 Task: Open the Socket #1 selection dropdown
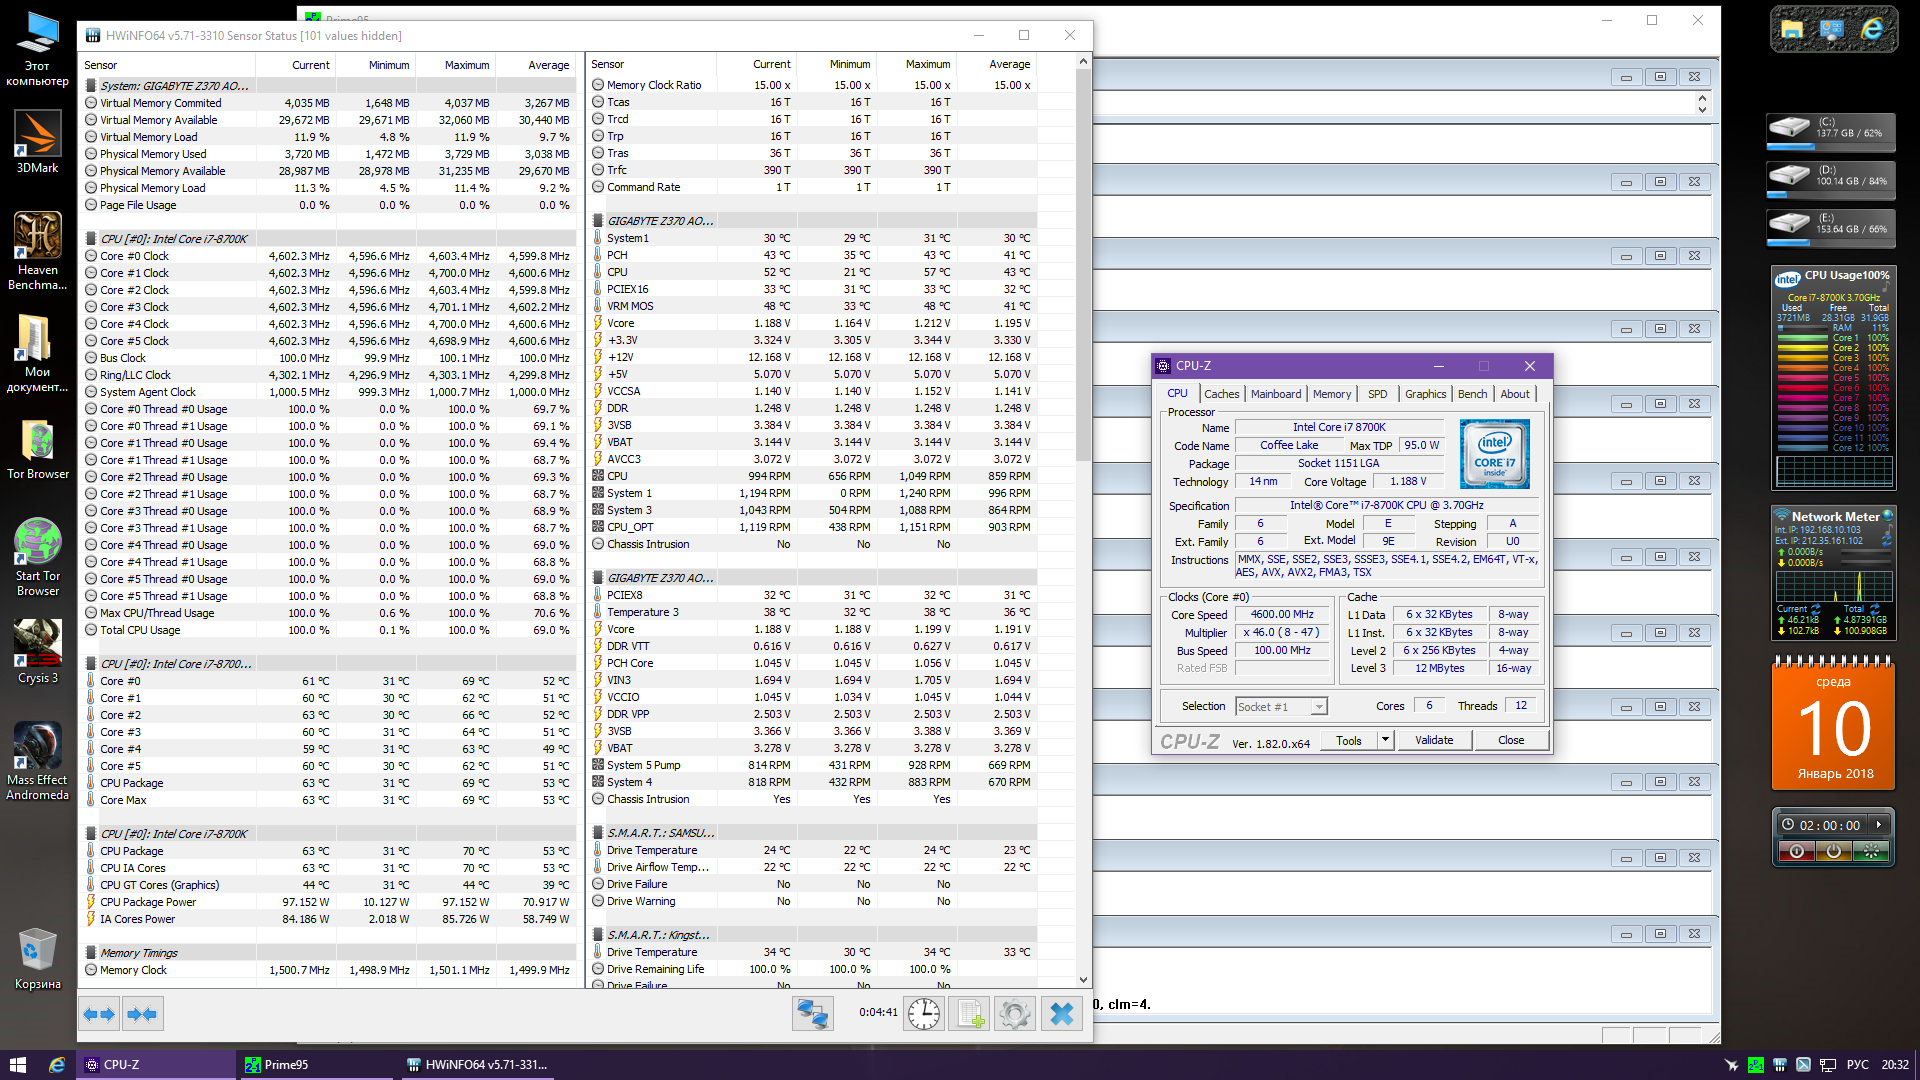[1319, 707]
